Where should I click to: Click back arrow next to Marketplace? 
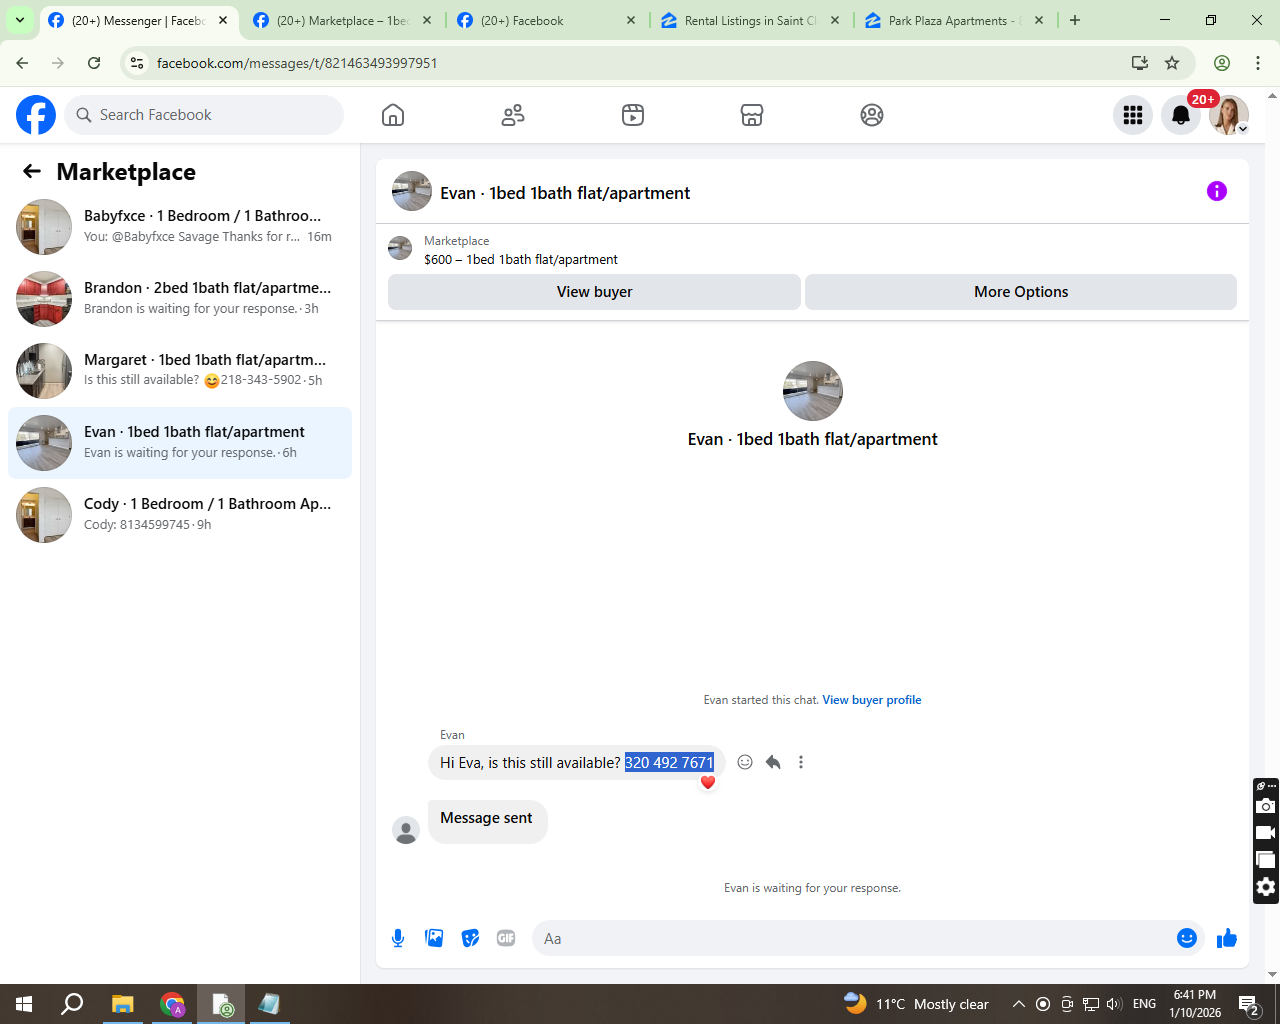tap(32, 171)
